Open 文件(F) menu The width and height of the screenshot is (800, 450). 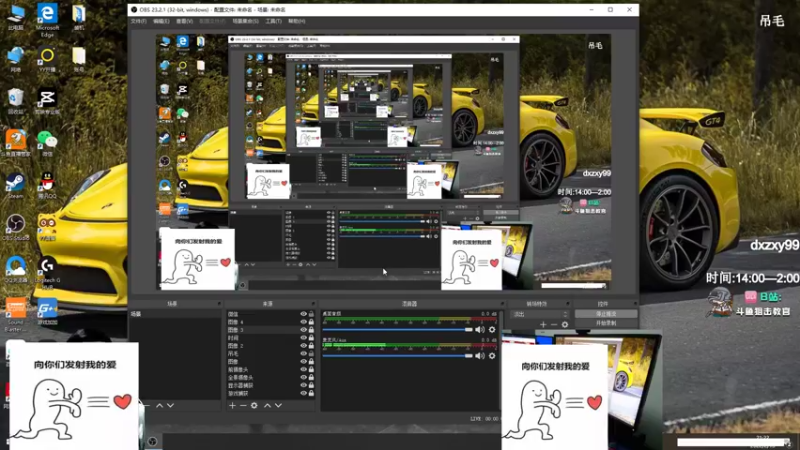(138, 21)
